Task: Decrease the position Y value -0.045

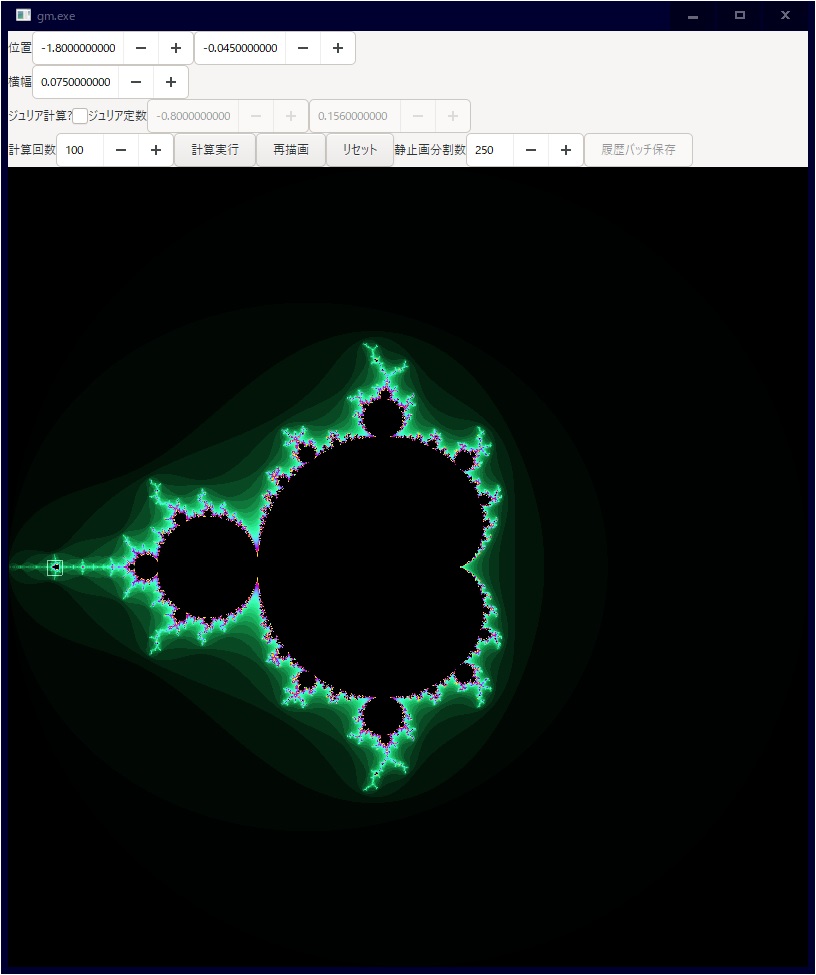Action: click(x=303, y=48)
